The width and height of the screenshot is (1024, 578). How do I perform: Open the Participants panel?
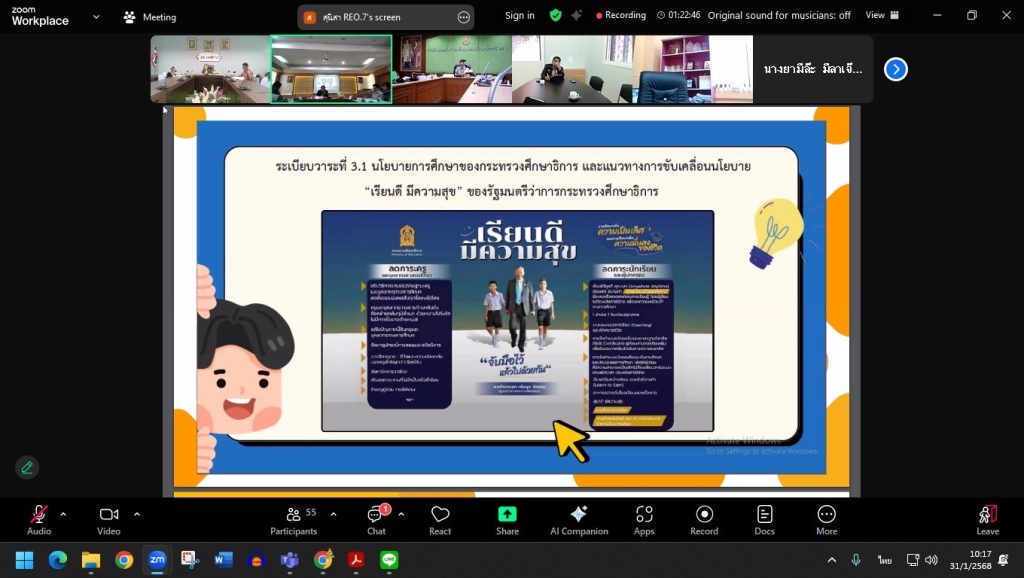pyautogui.click(x=294, y=520)
